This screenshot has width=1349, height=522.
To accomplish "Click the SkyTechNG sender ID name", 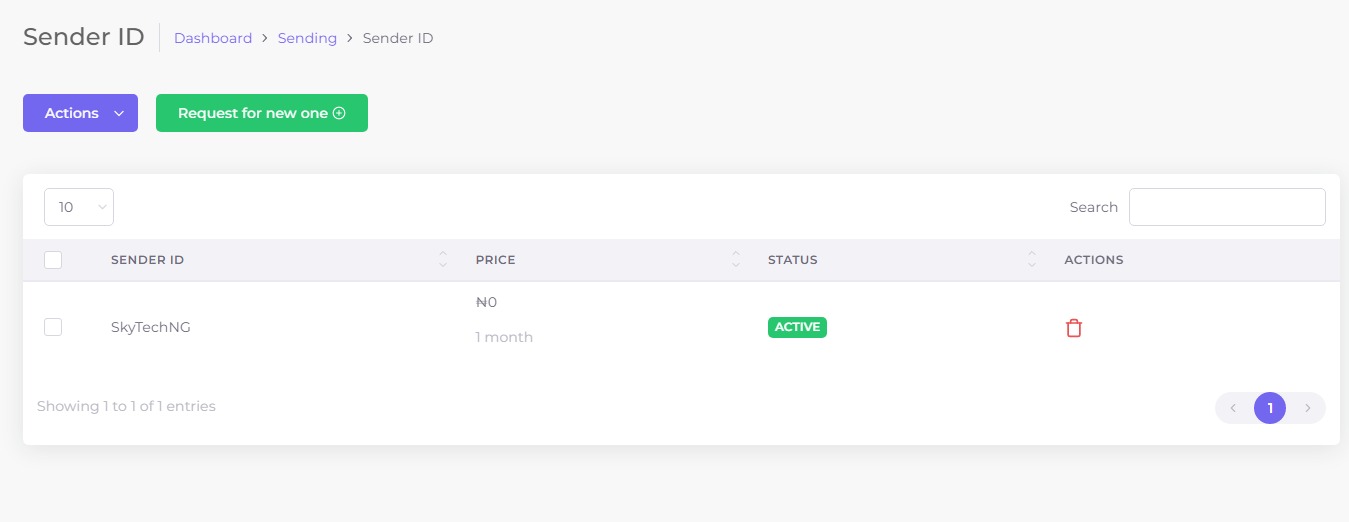I will [151, 327].
